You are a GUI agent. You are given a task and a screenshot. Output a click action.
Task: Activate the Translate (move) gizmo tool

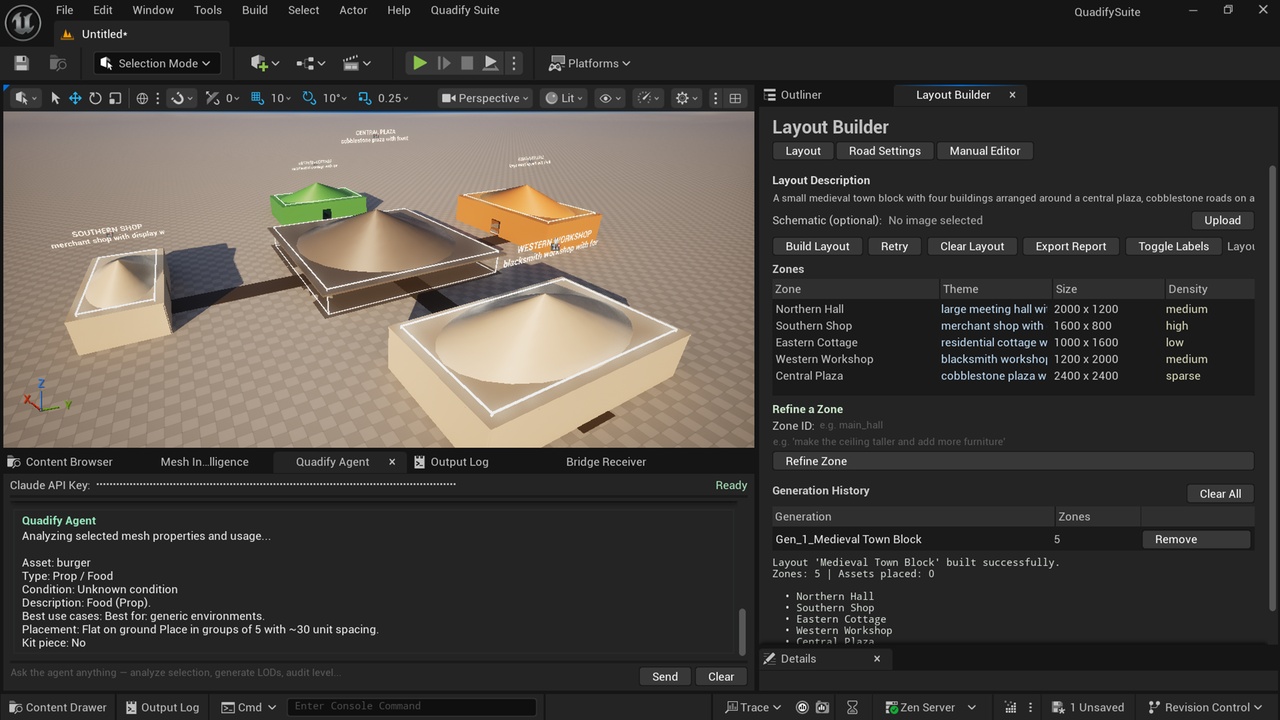point(75,98)
